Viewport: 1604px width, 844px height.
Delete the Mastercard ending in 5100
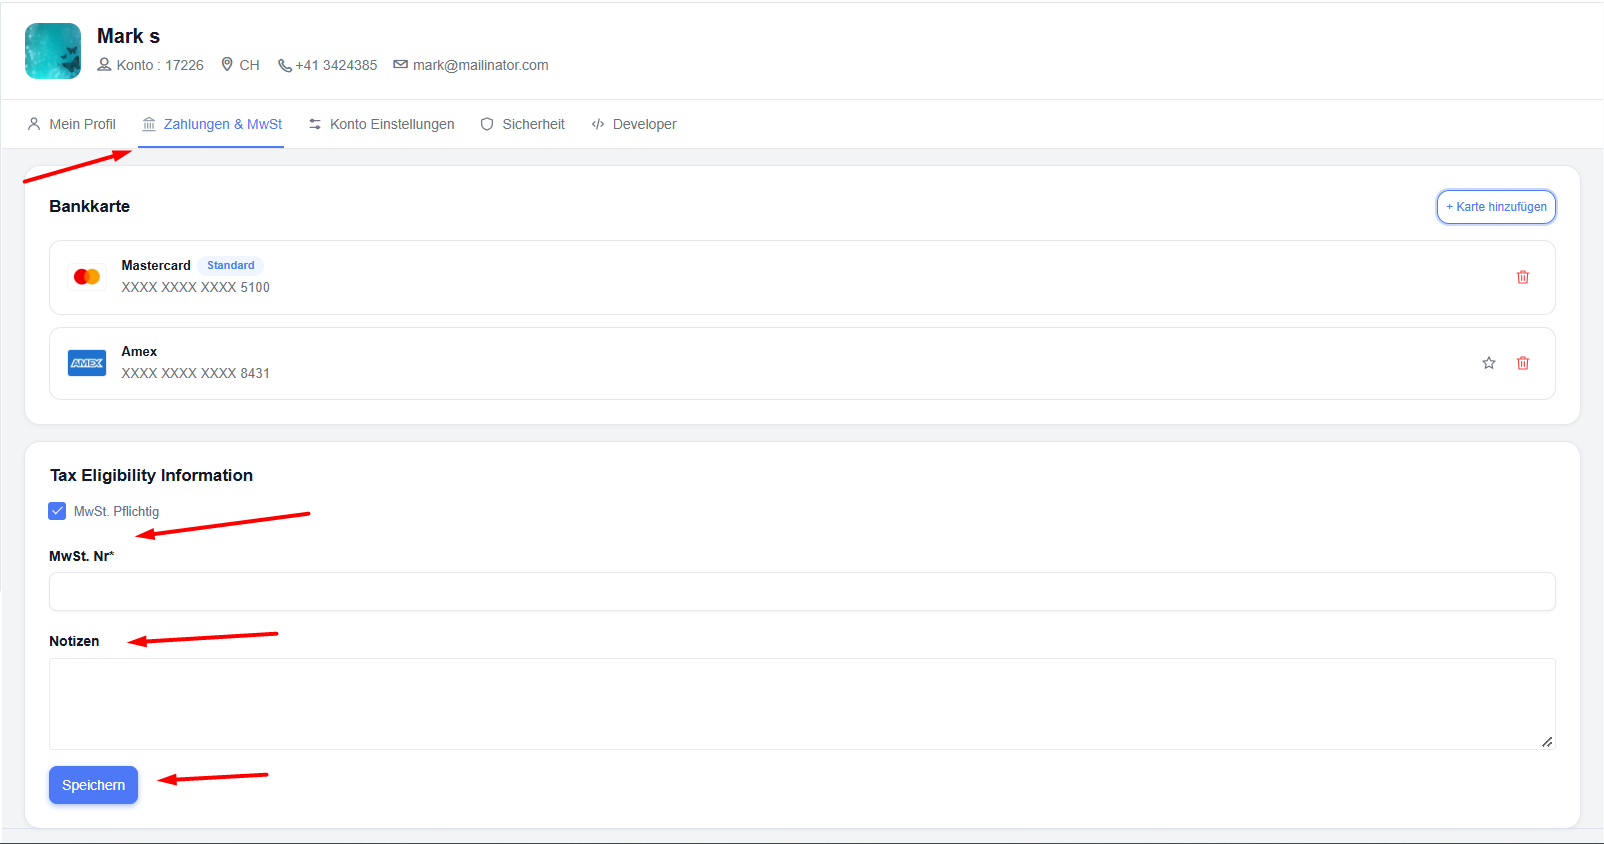(x=1522, y=277)
